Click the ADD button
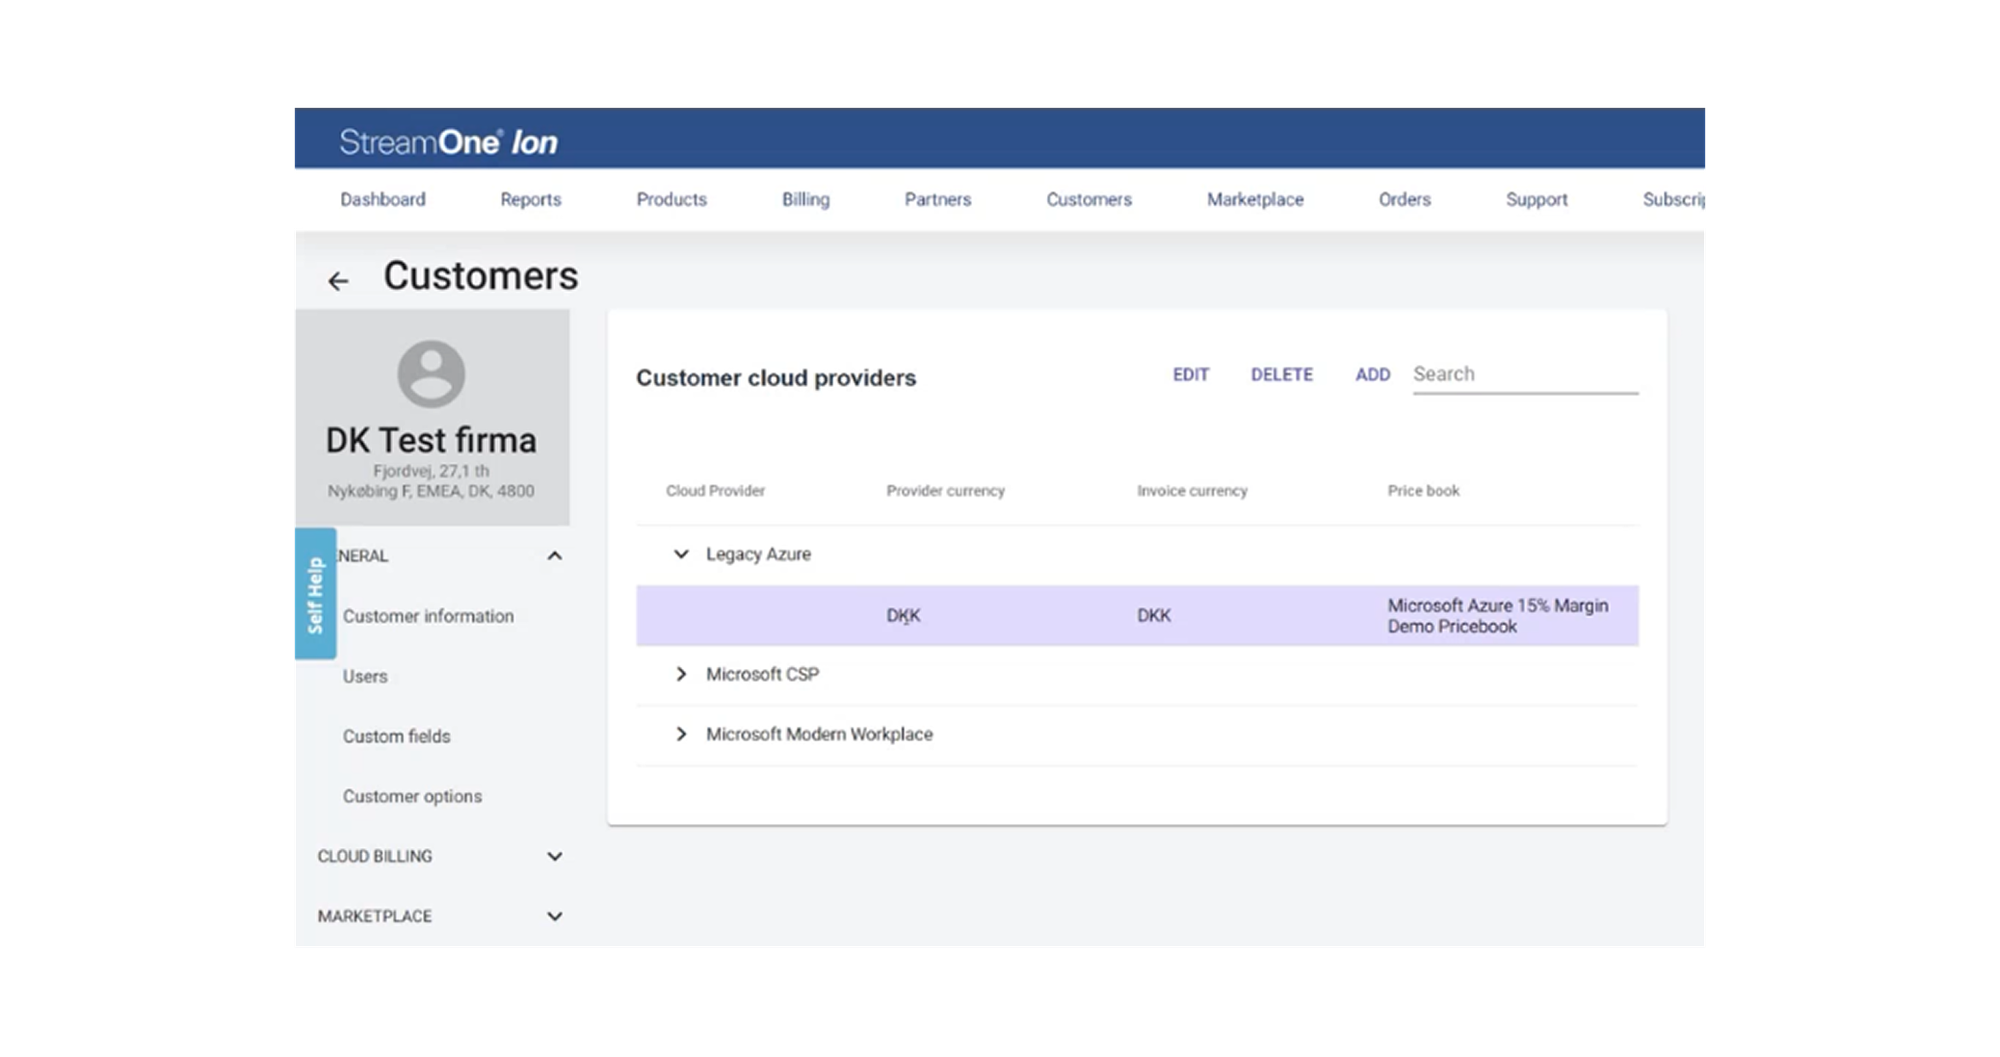Image resolution: width=2000 pixels, height=1057 pixels. 1373,374
